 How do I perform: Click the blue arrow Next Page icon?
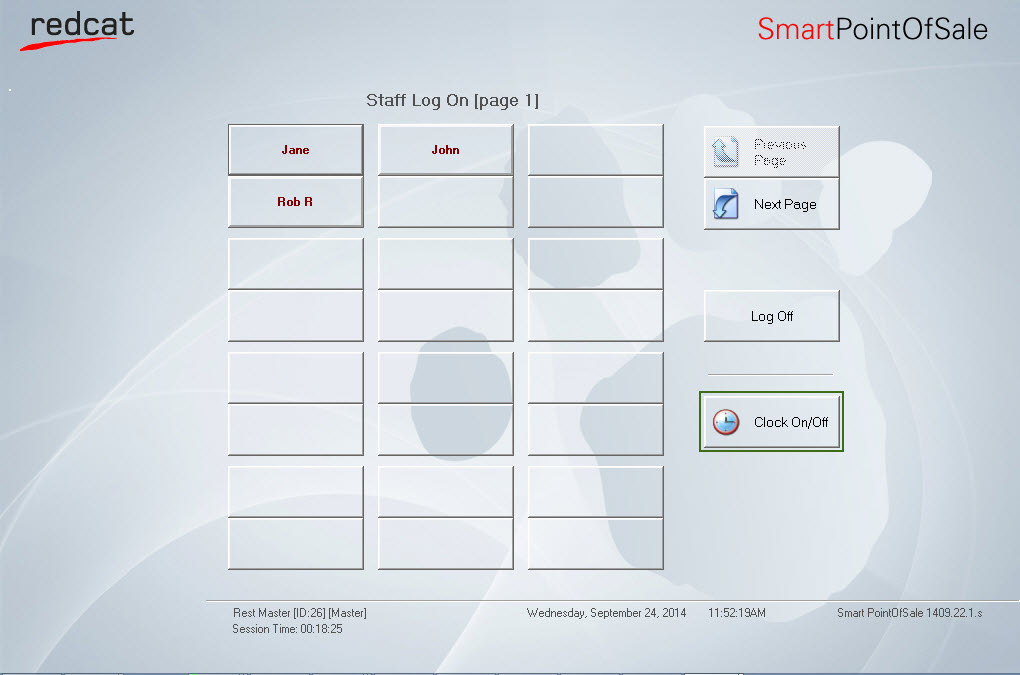pos(724,204)
